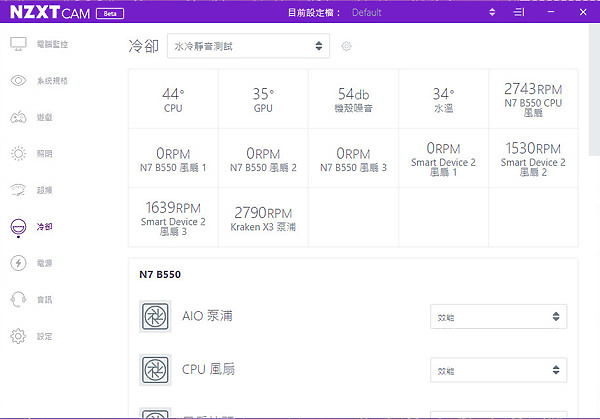Open the PC monitoring monitor icon

(x=18, y=44)
